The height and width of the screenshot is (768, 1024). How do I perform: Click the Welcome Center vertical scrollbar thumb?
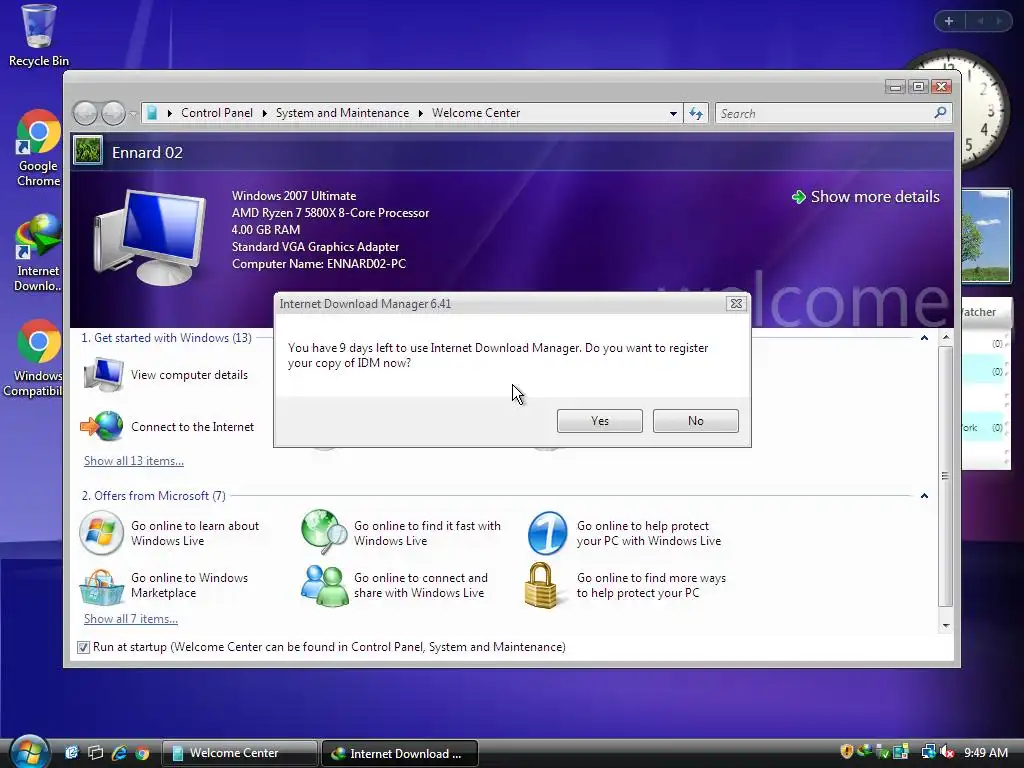[946, 477]
